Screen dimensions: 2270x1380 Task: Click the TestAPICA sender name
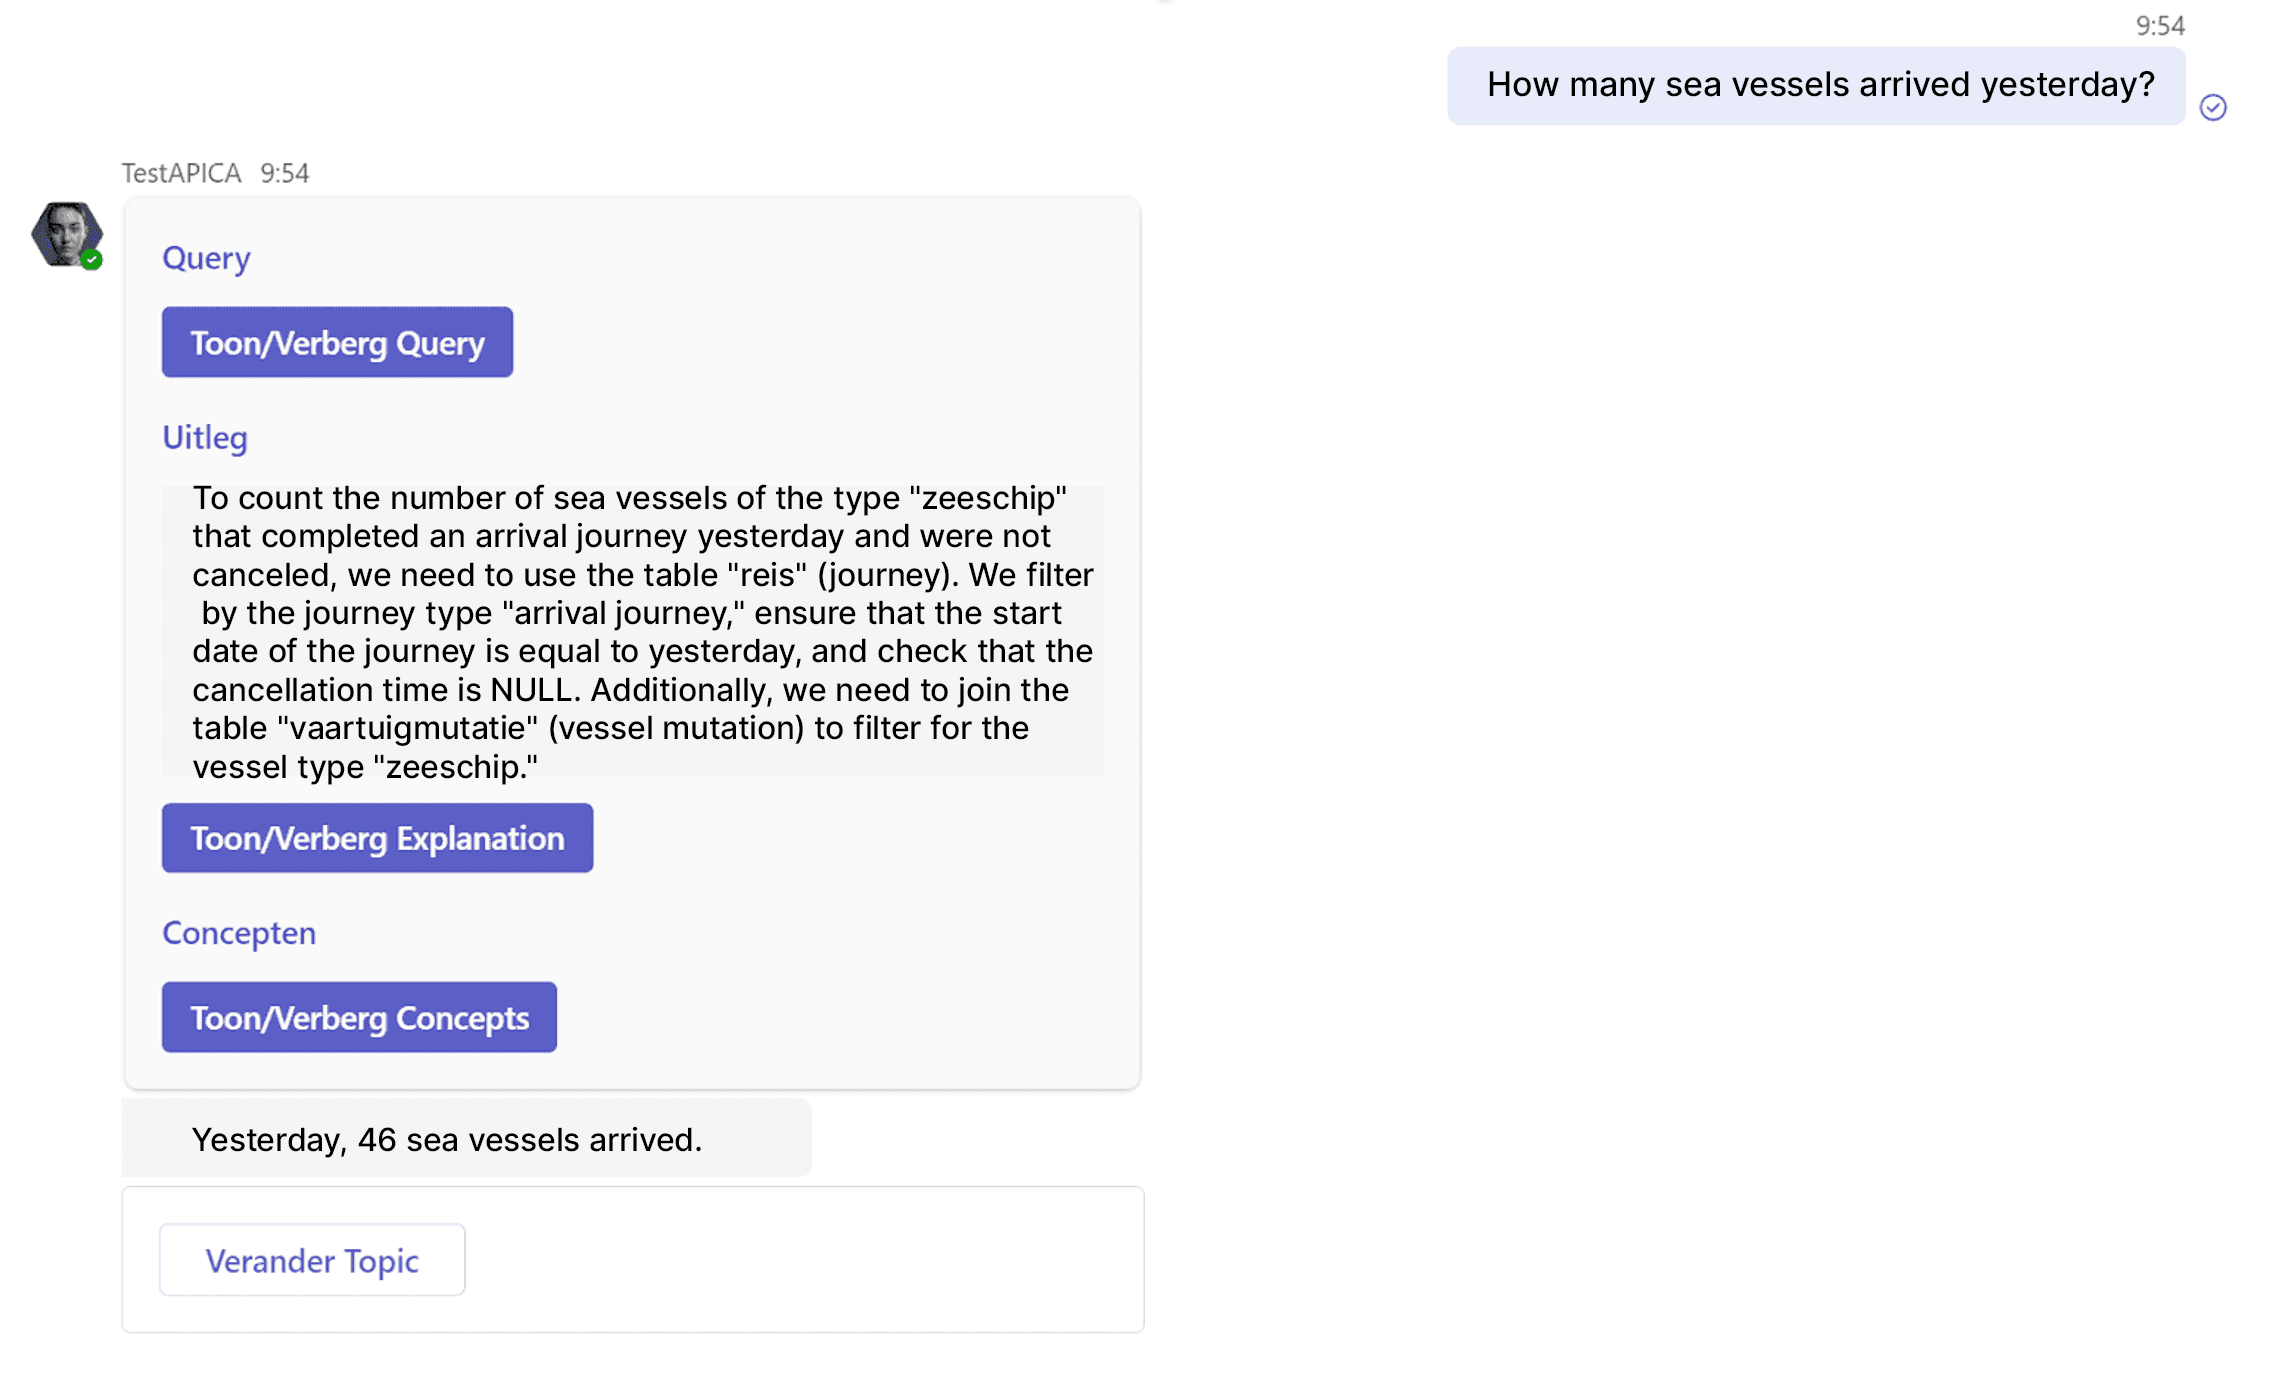181,173
